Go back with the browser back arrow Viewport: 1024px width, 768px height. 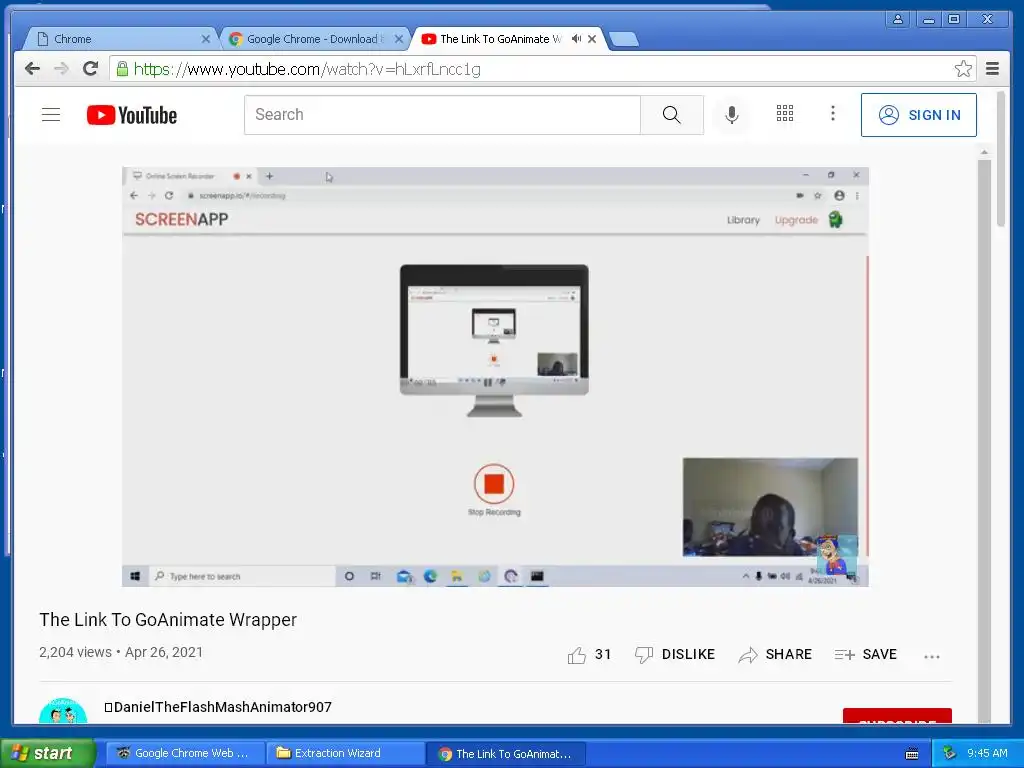32,69
